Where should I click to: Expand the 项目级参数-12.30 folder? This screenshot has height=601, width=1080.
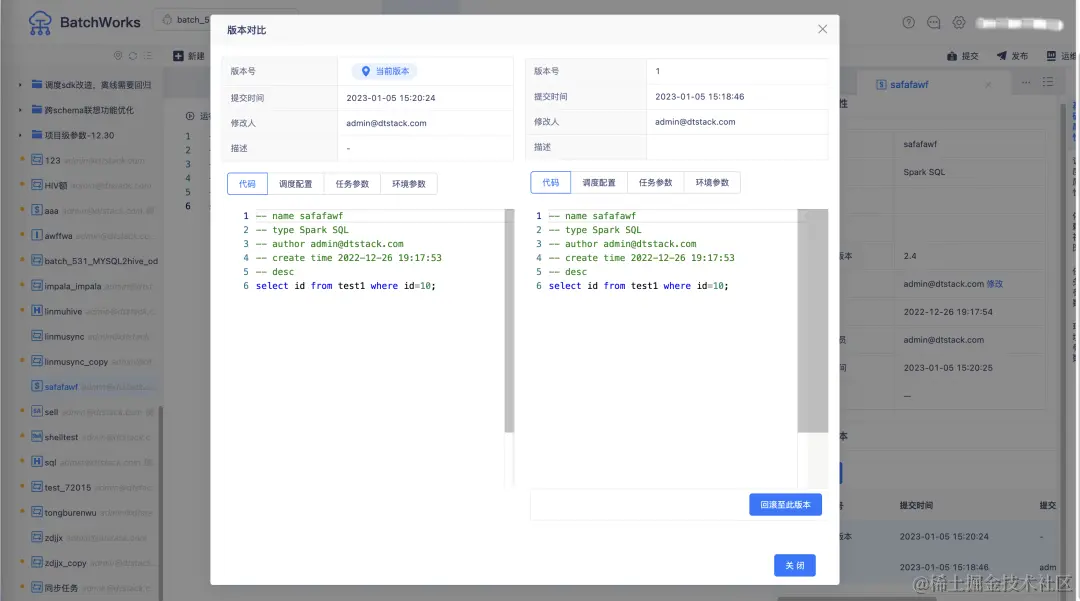click(x=20, y=135)
